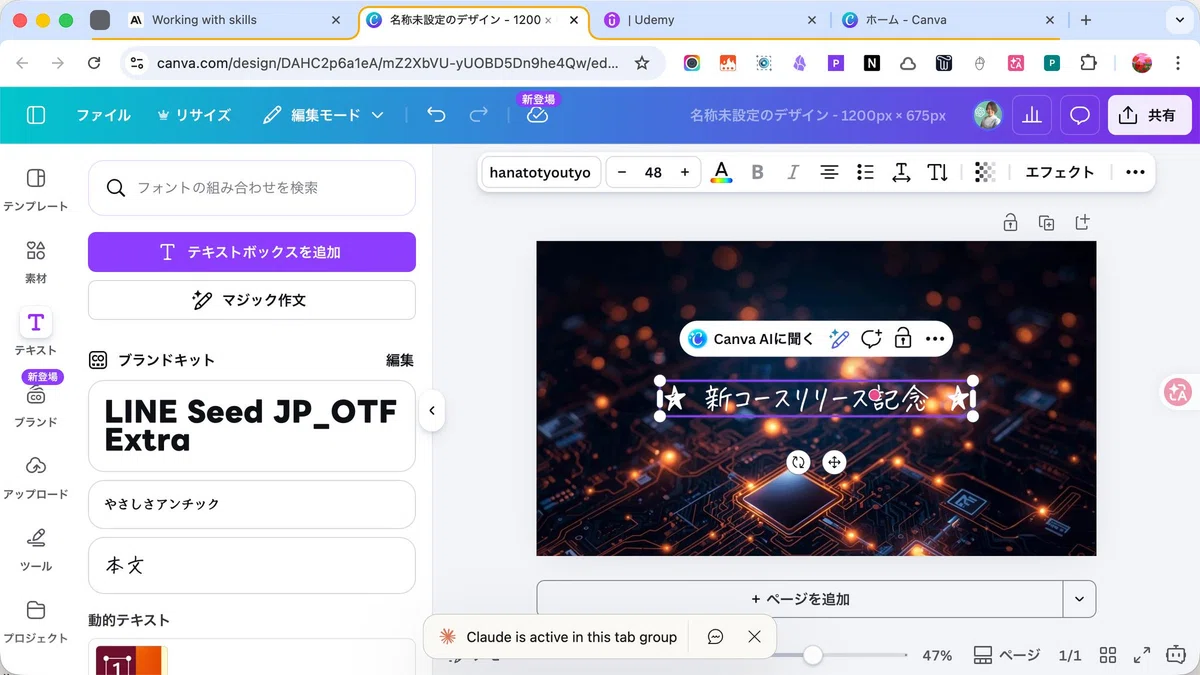Click the font combination search field
This screenshot has width=1200, height=675.
coord(252,188)
